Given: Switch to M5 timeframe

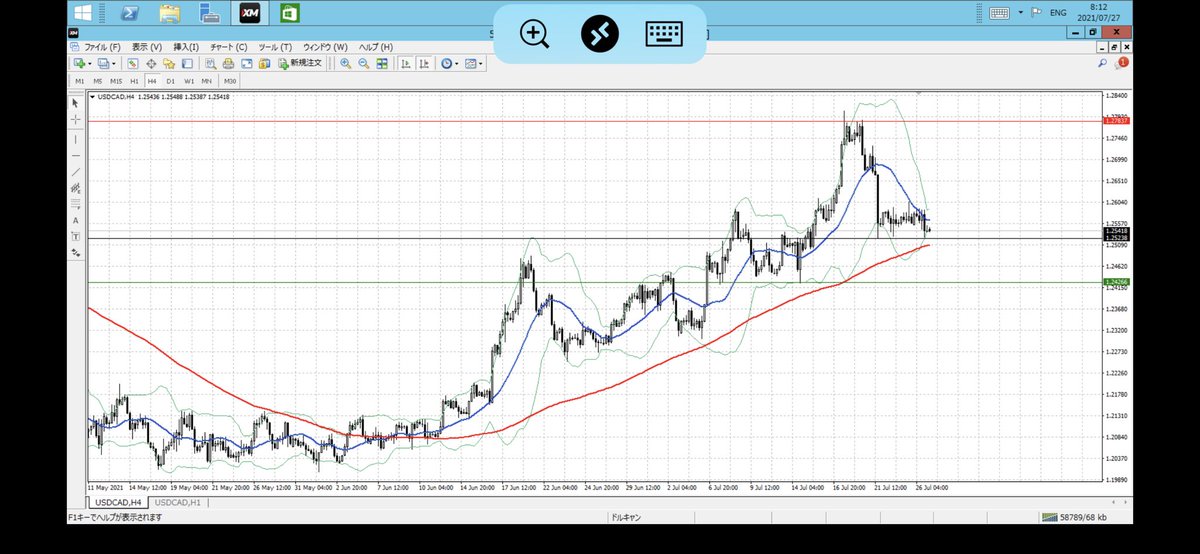Looking at the screenshot, I should coord(98,81).
